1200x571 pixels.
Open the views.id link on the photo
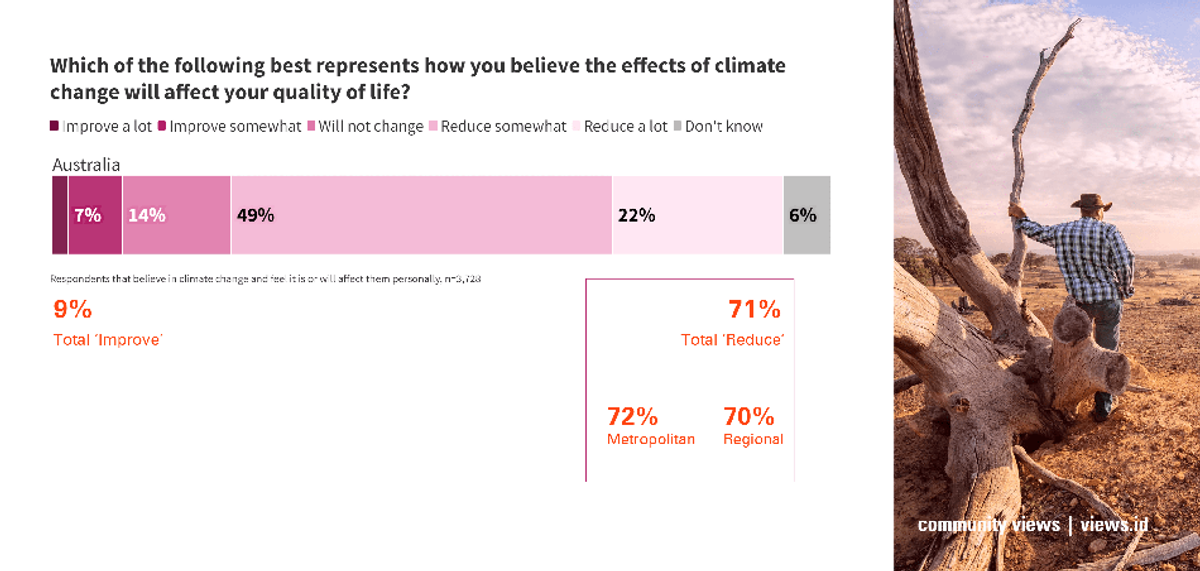[x=1114, y=525]
